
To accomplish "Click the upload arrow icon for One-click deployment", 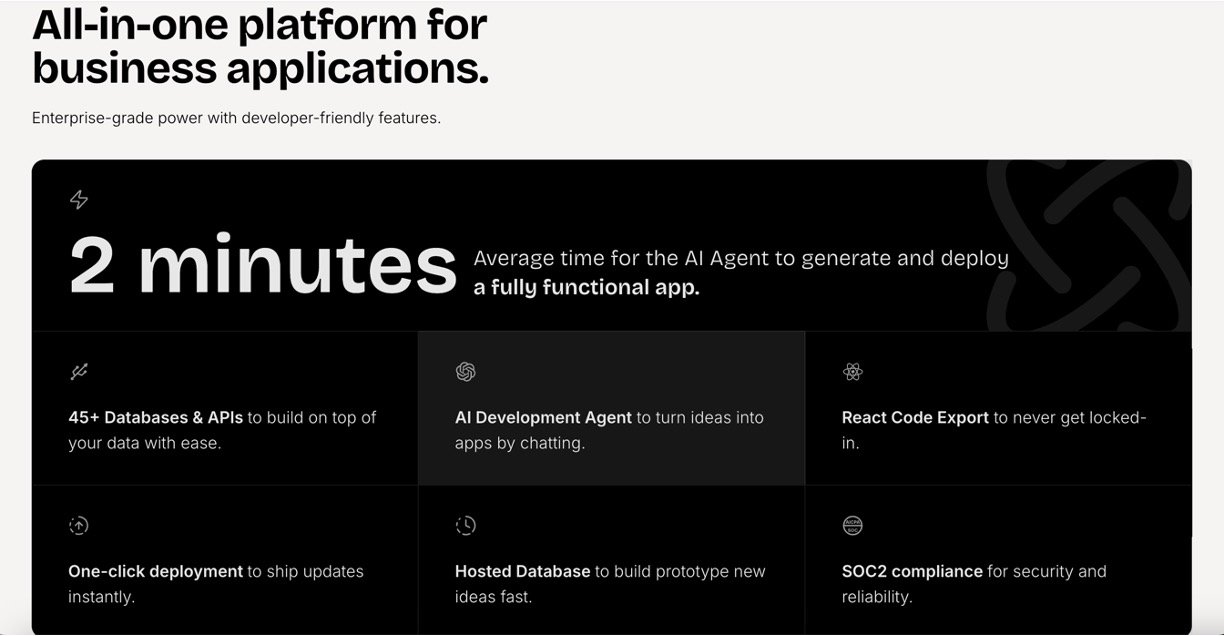I will click(79, 525).
